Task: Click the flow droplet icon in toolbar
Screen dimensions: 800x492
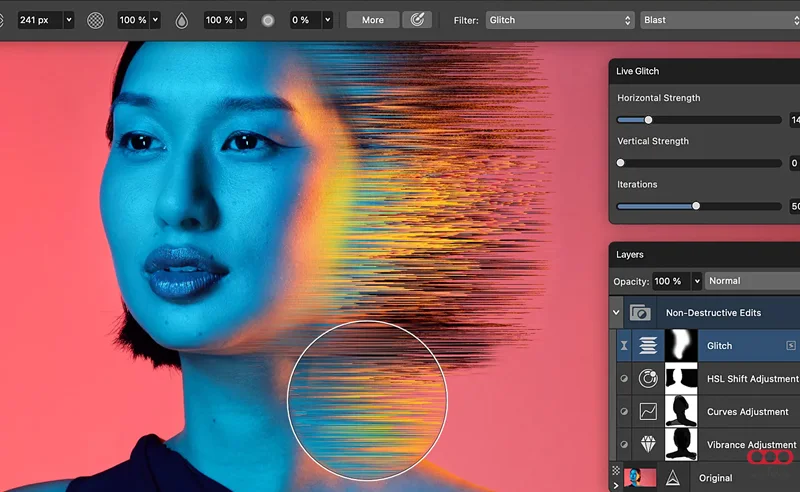Action: 181,20
